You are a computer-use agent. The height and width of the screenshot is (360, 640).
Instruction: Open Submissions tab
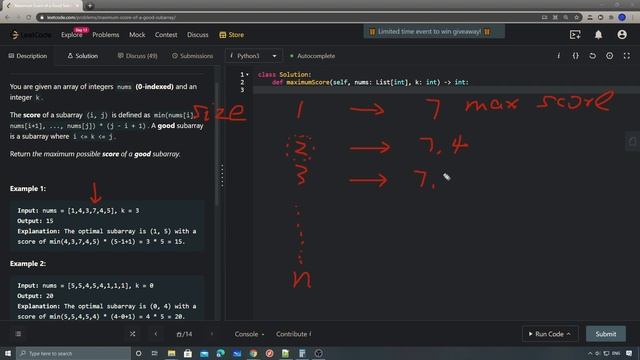[x=192, y=56]
